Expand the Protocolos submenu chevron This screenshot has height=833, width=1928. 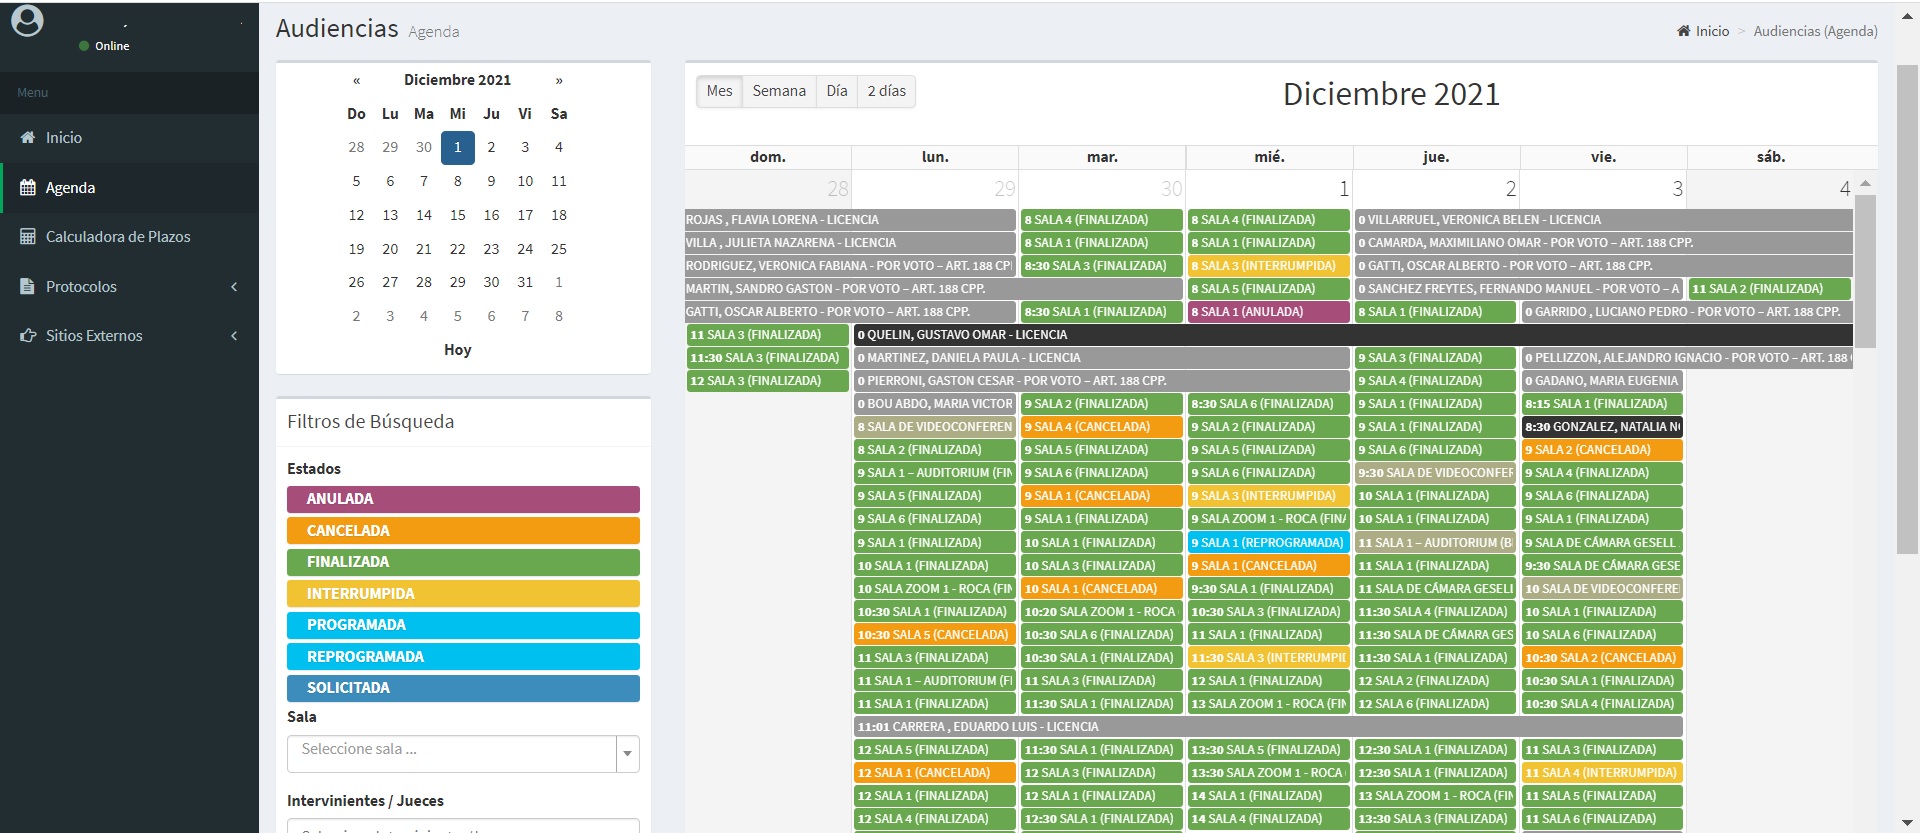(x=234, y=287)
